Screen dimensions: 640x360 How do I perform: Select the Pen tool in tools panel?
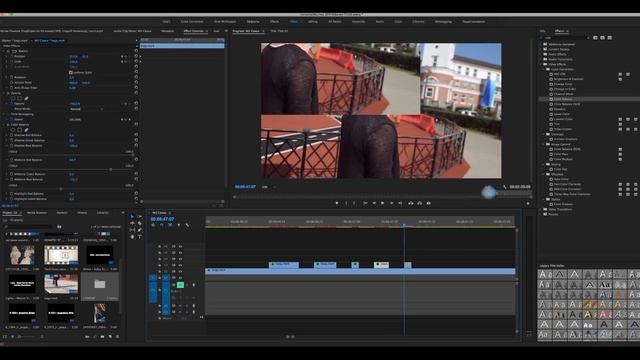tap(140, 230)
